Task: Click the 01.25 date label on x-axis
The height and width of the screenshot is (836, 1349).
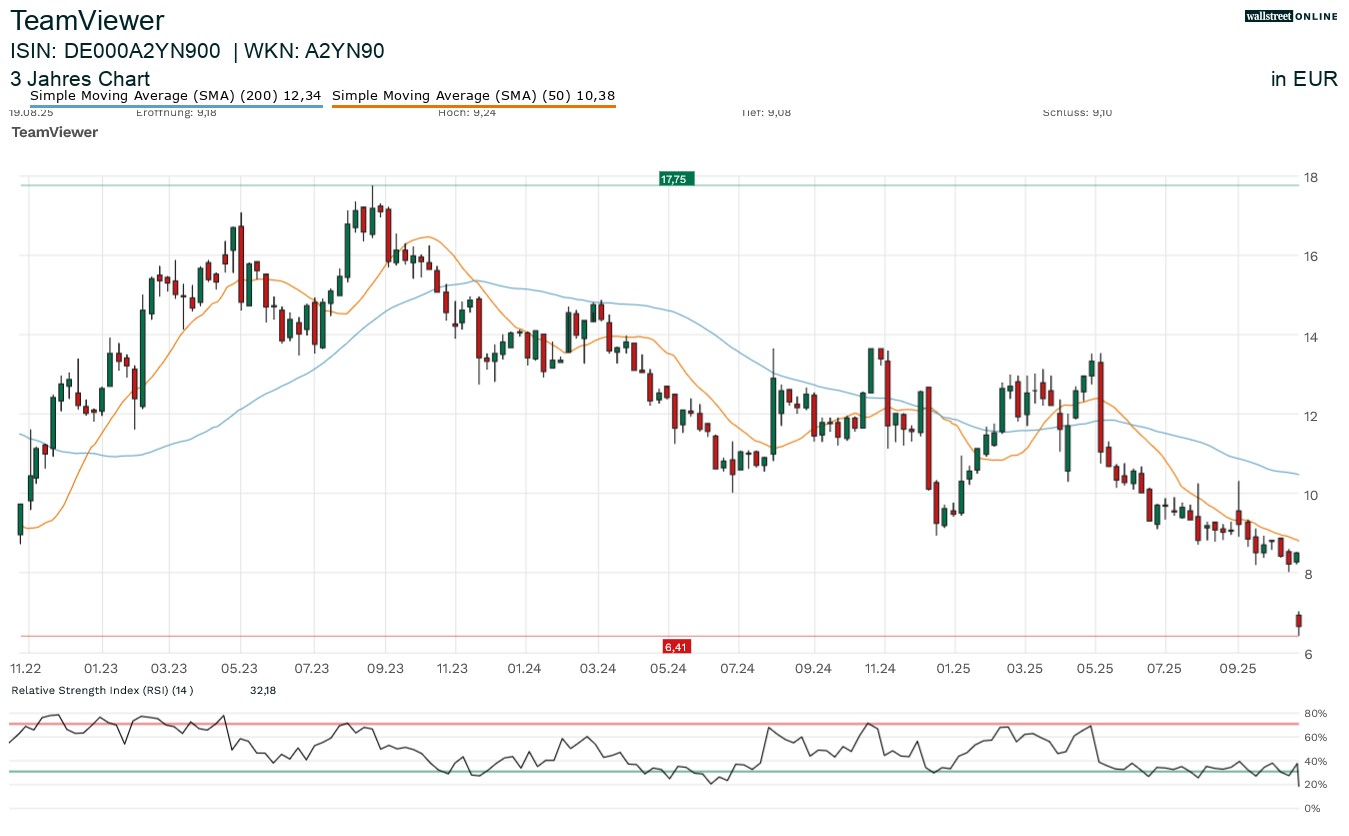Action: [x=953, y=668]
